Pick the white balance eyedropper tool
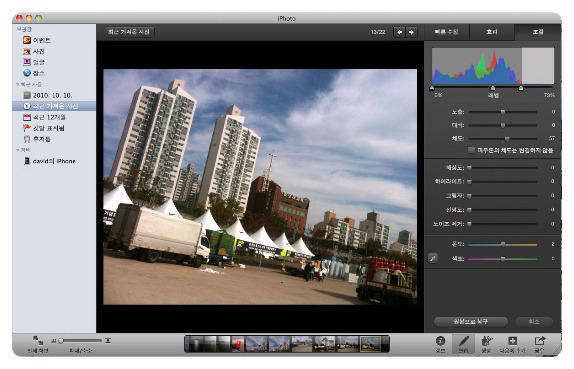The height and width of the screenshot is (369, 574). [433, 258]
